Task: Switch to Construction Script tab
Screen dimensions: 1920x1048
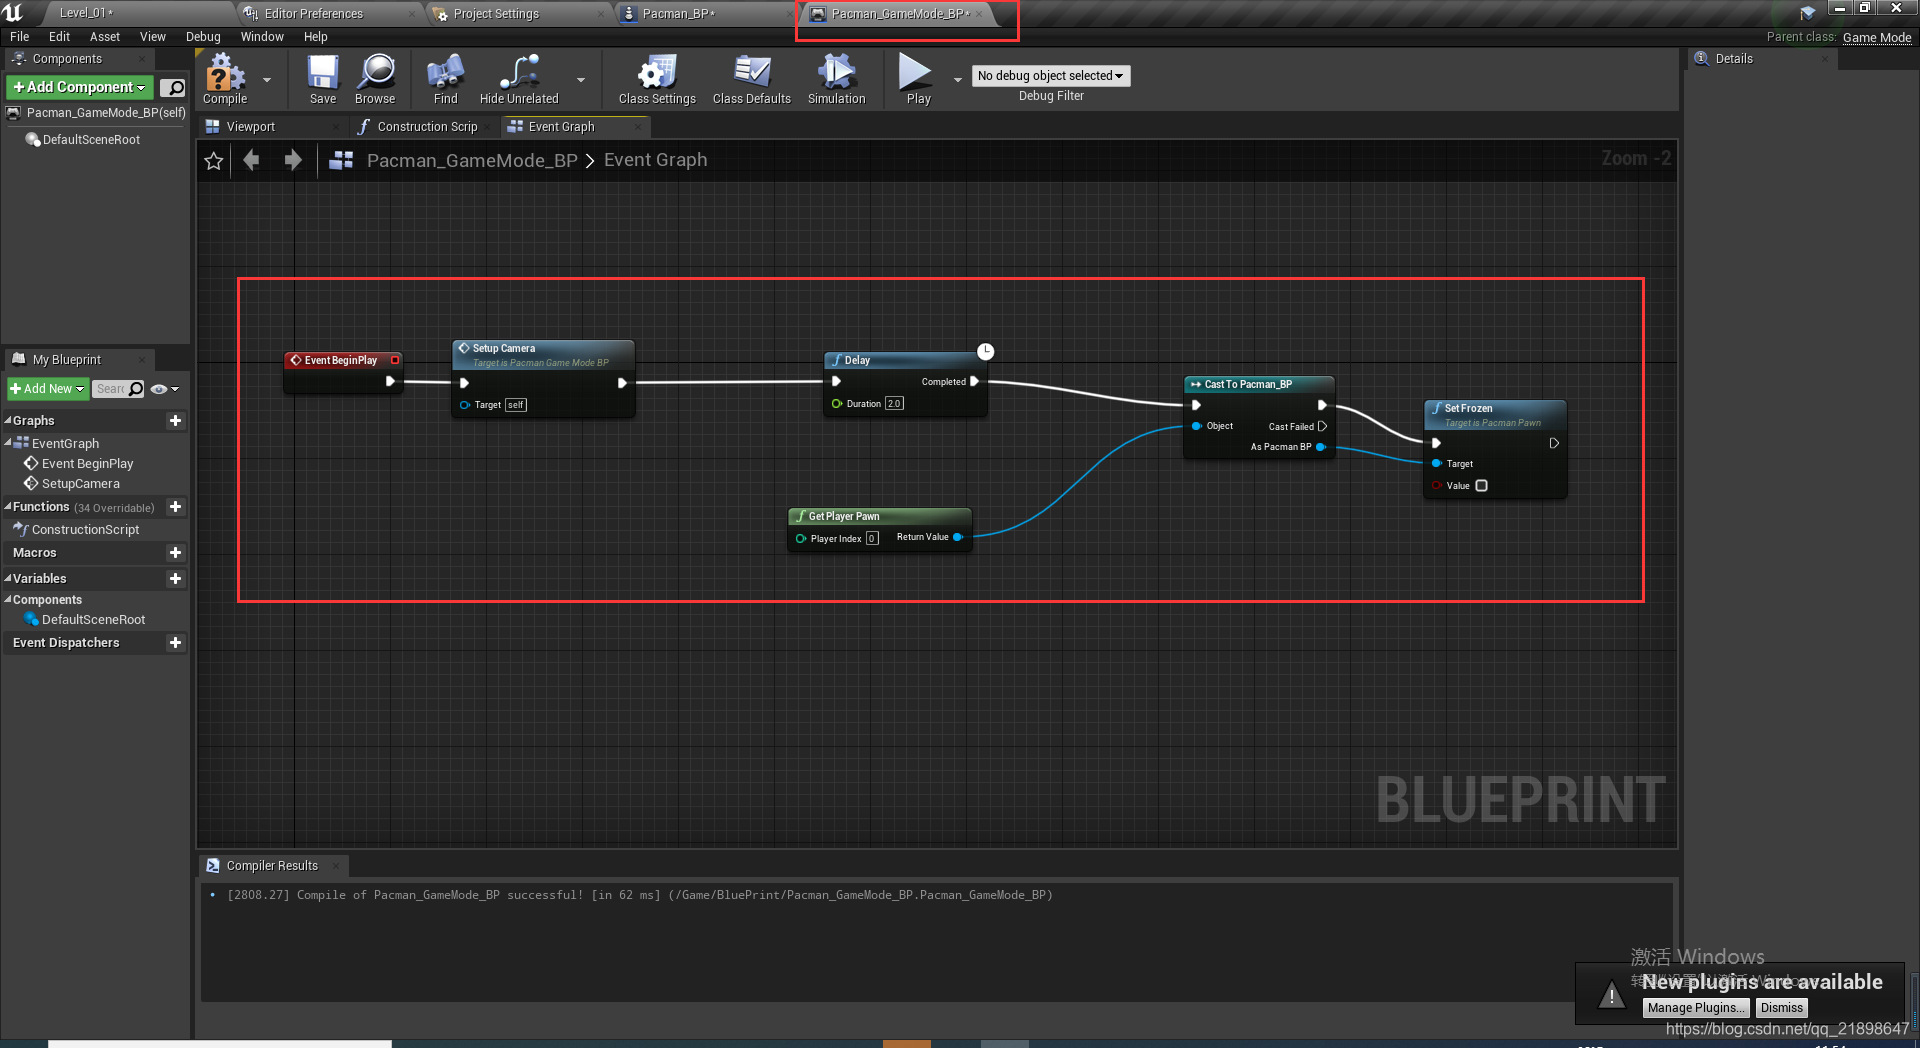Action: [x=427, y=127]
